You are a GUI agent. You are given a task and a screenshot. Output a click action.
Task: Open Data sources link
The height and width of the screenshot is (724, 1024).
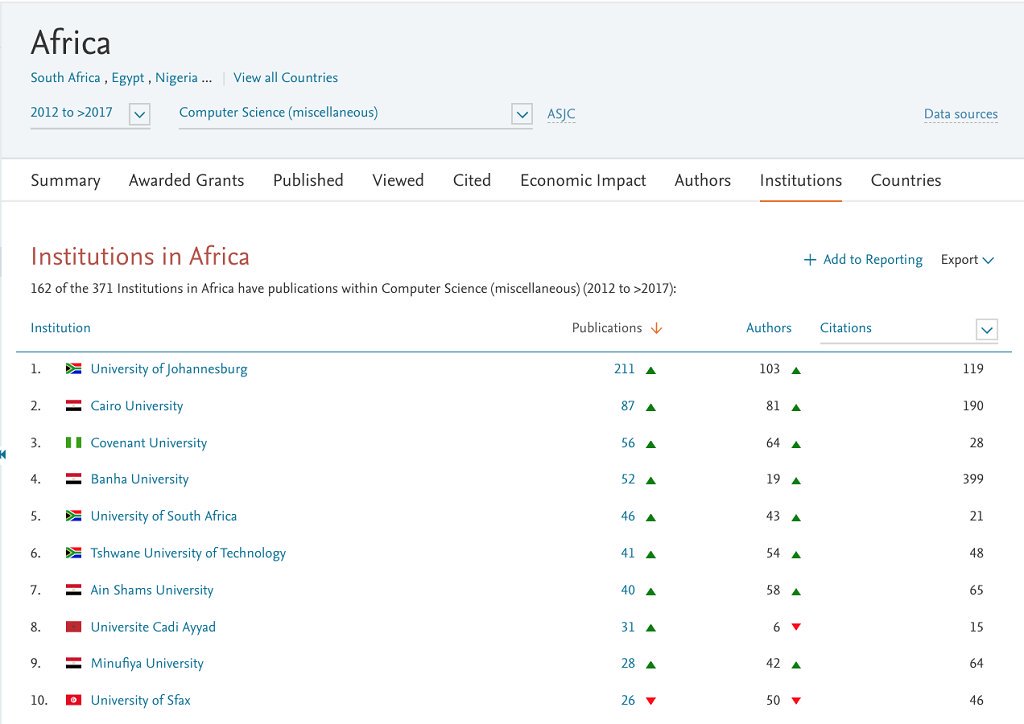tap(961, 114)
